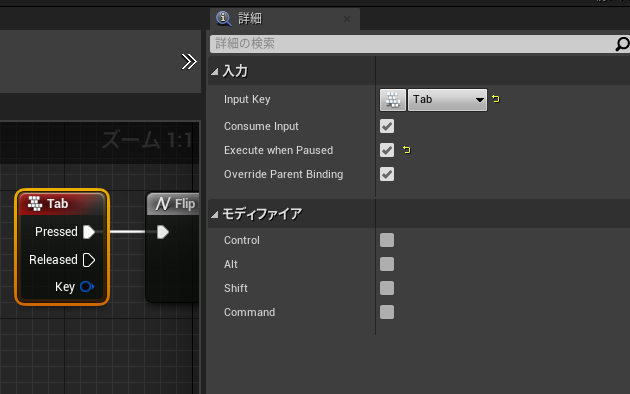This screenshot has width=630, height=394.
Task: Select the Tab input event node header
Action: click(x=62, y=204)
